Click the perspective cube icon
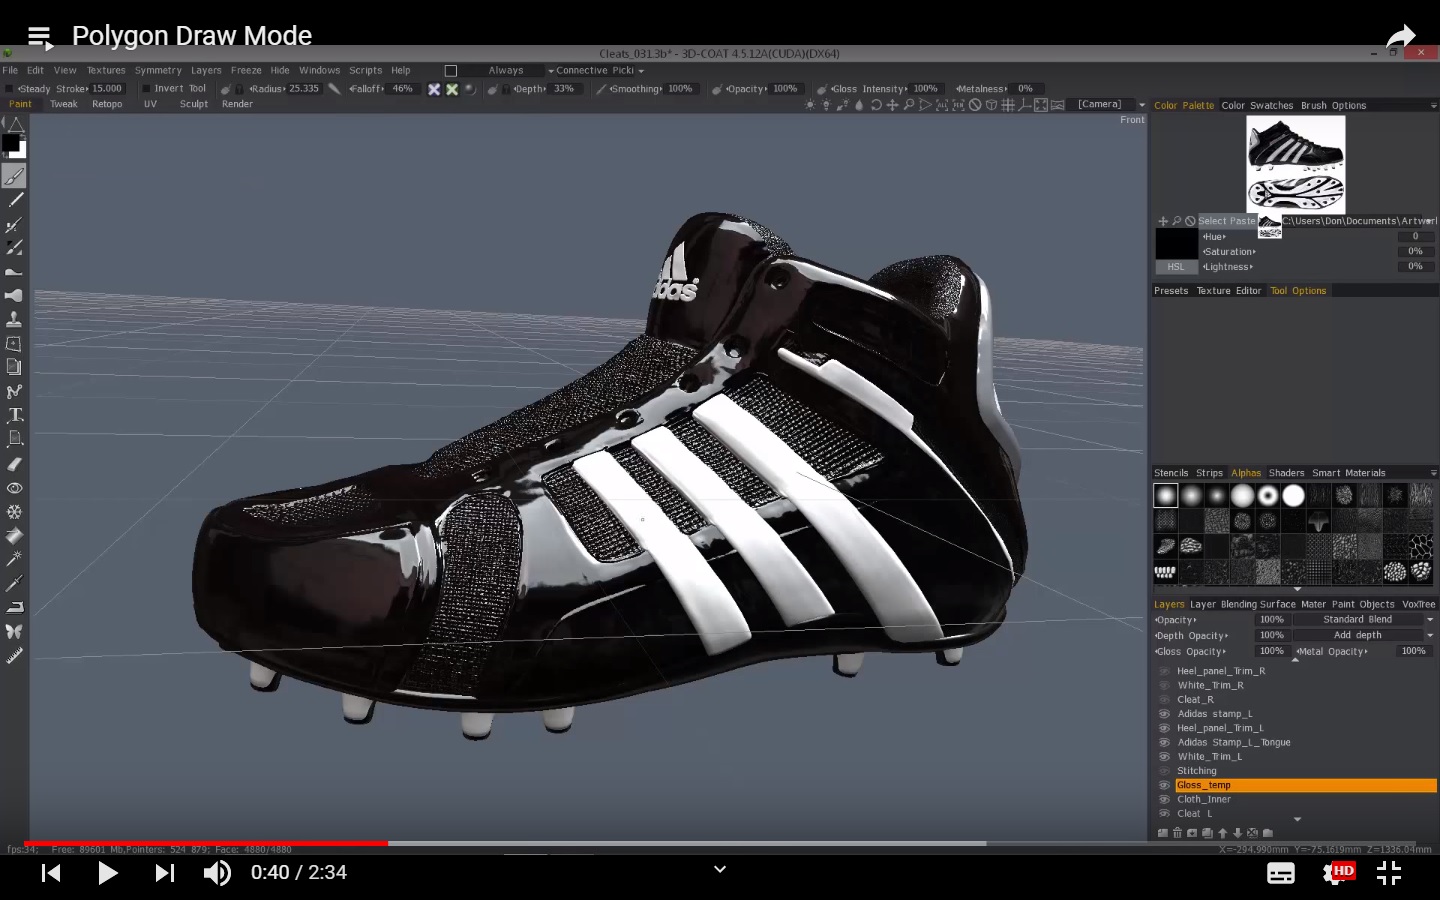The image size is (1440, 900). point(991,105)
